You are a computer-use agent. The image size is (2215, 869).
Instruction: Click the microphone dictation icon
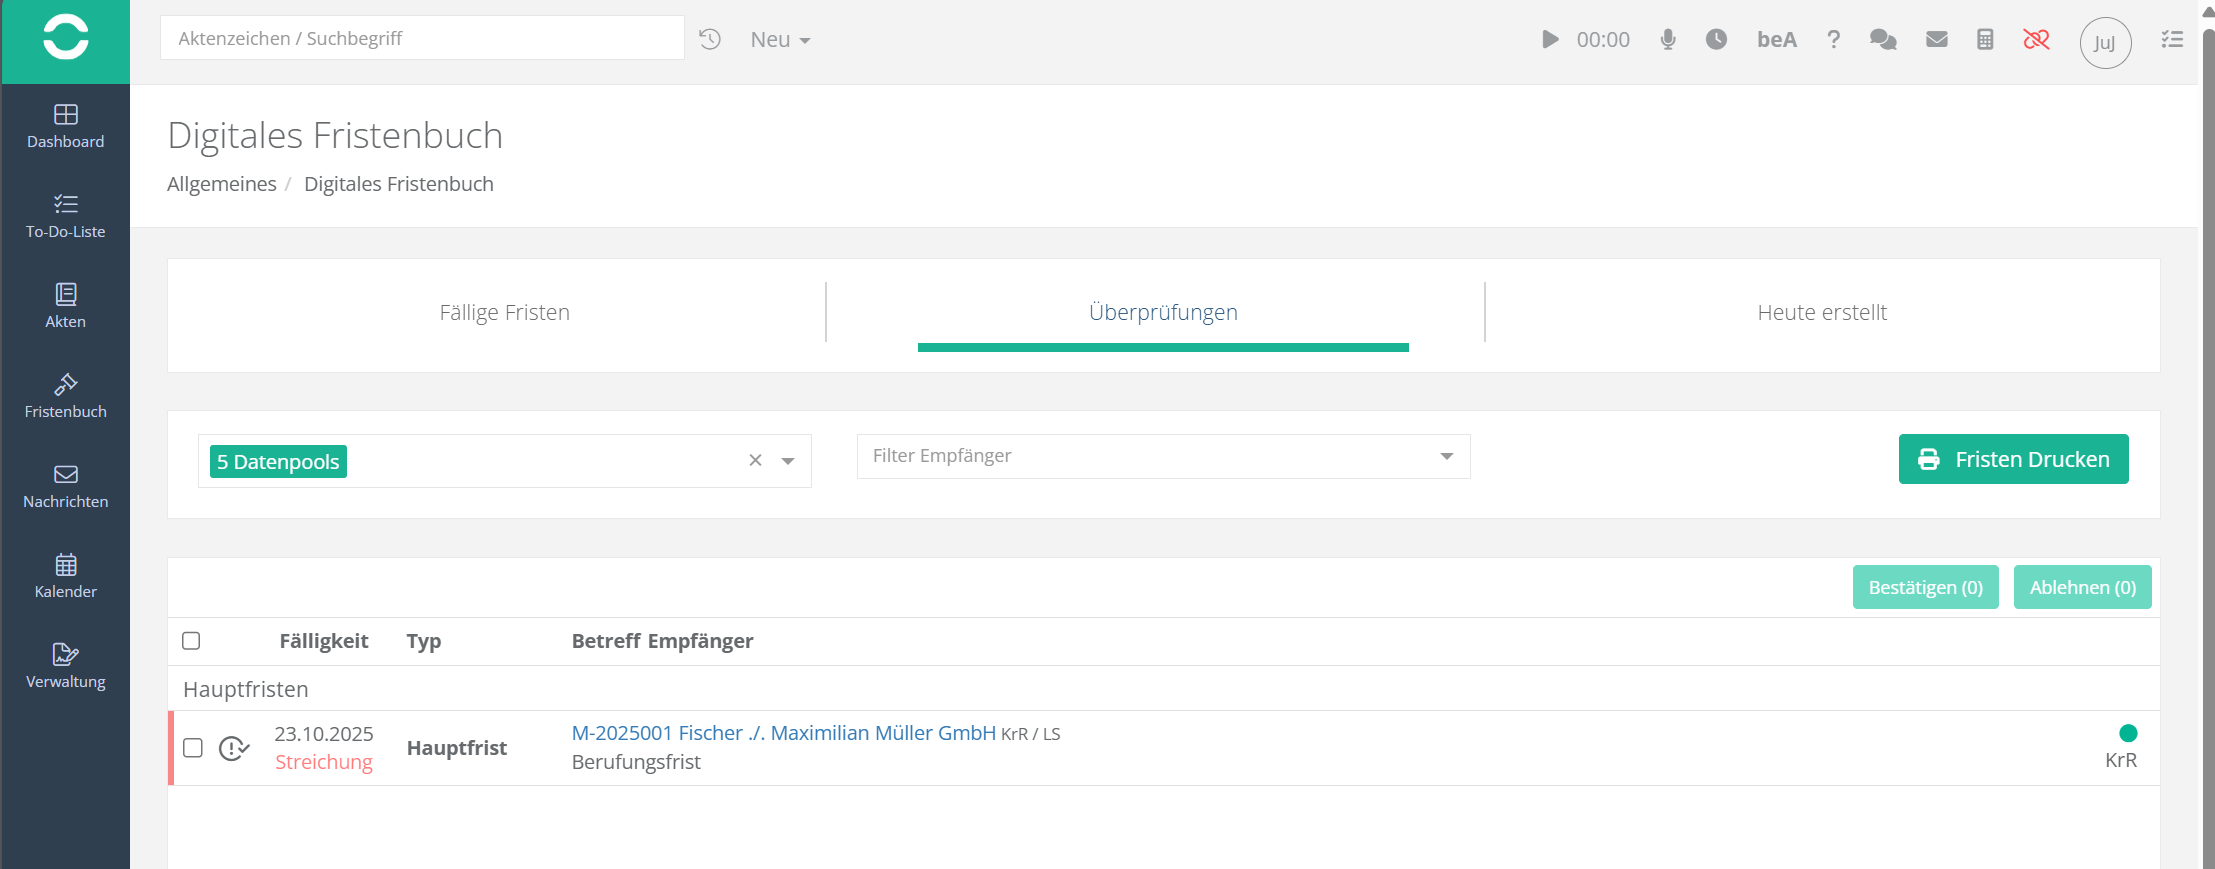(1668, 39)
